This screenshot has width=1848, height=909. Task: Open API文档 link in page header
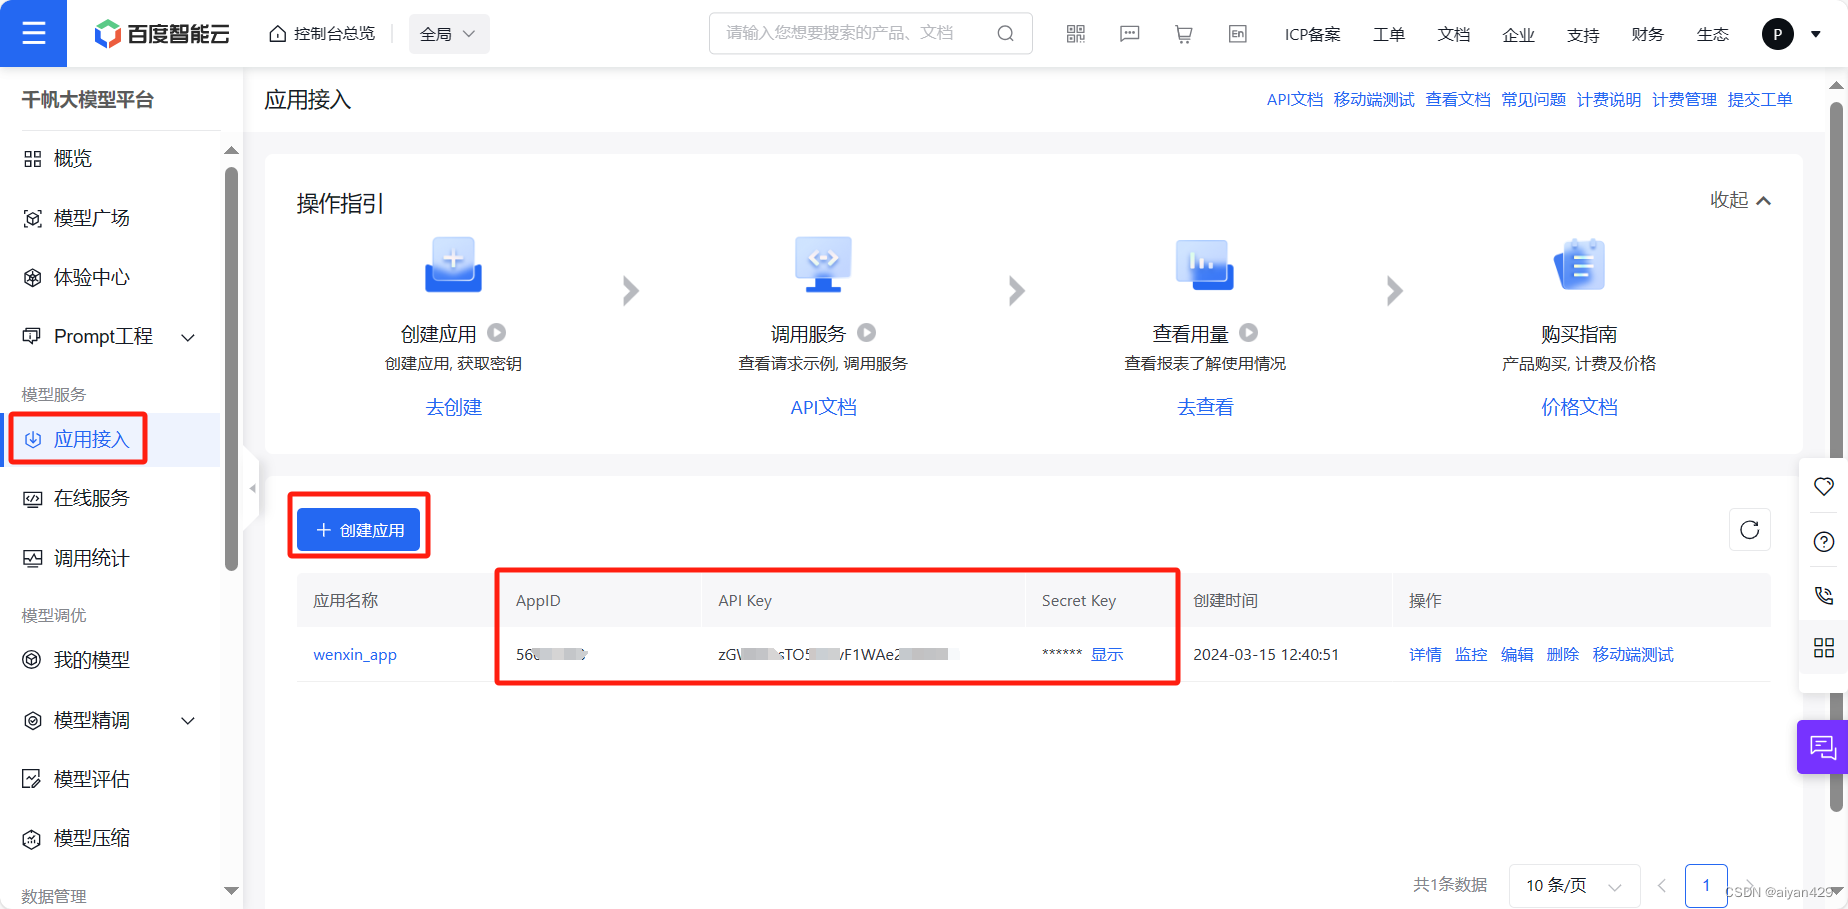point(1294,99)
